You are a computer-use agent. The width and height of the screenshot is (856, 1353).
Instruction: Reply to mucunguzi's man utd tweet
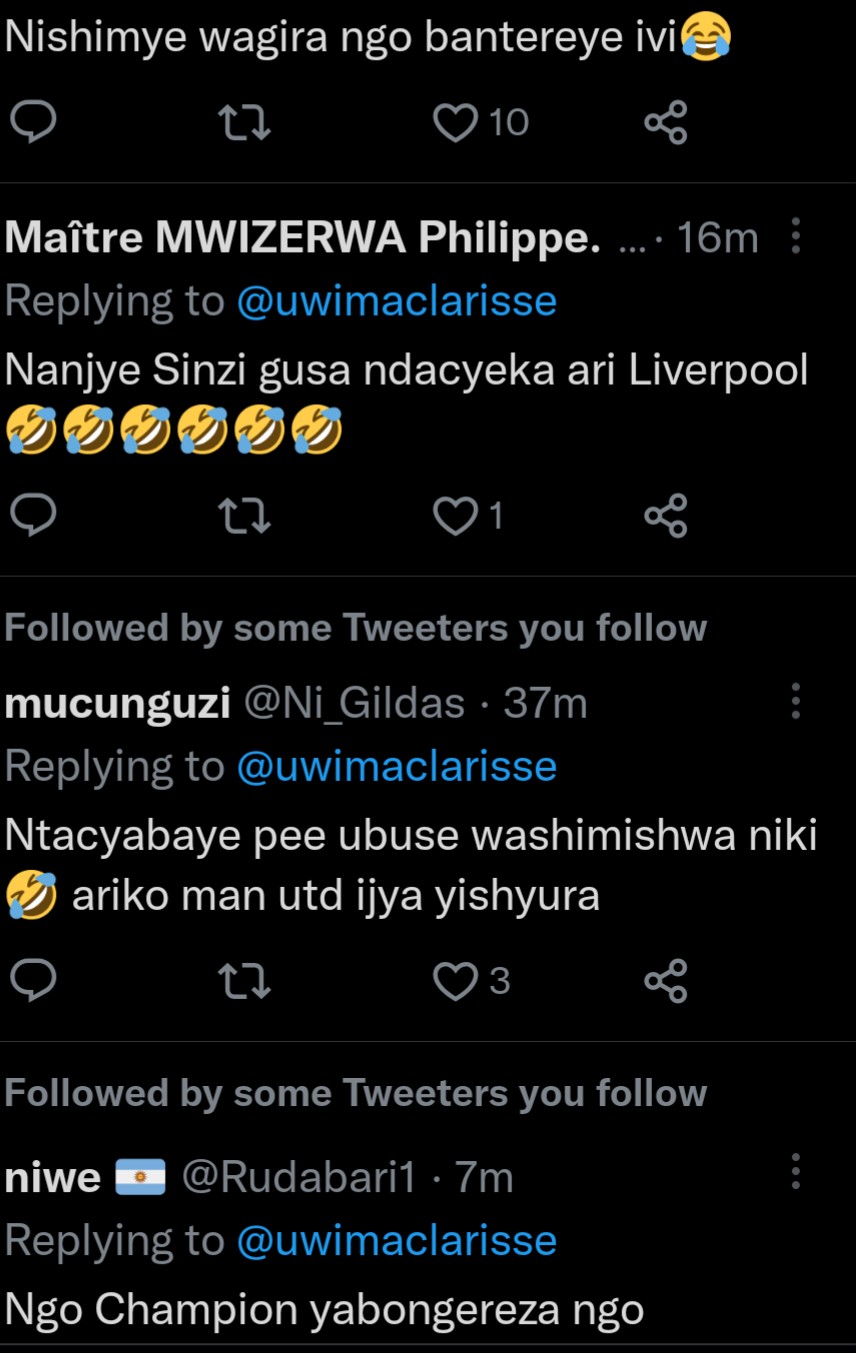coord(33,981)
